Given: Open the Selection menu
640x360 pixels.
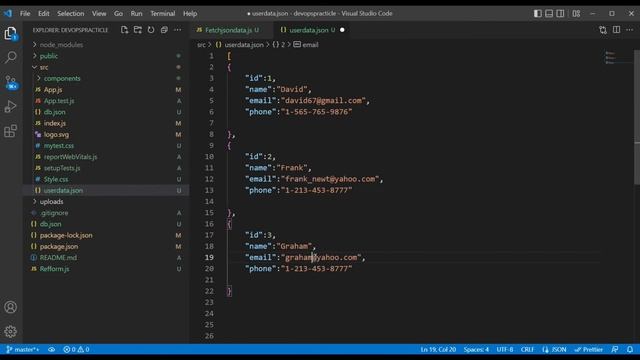Looking at the screenshot, I should (x=71, y=13).
